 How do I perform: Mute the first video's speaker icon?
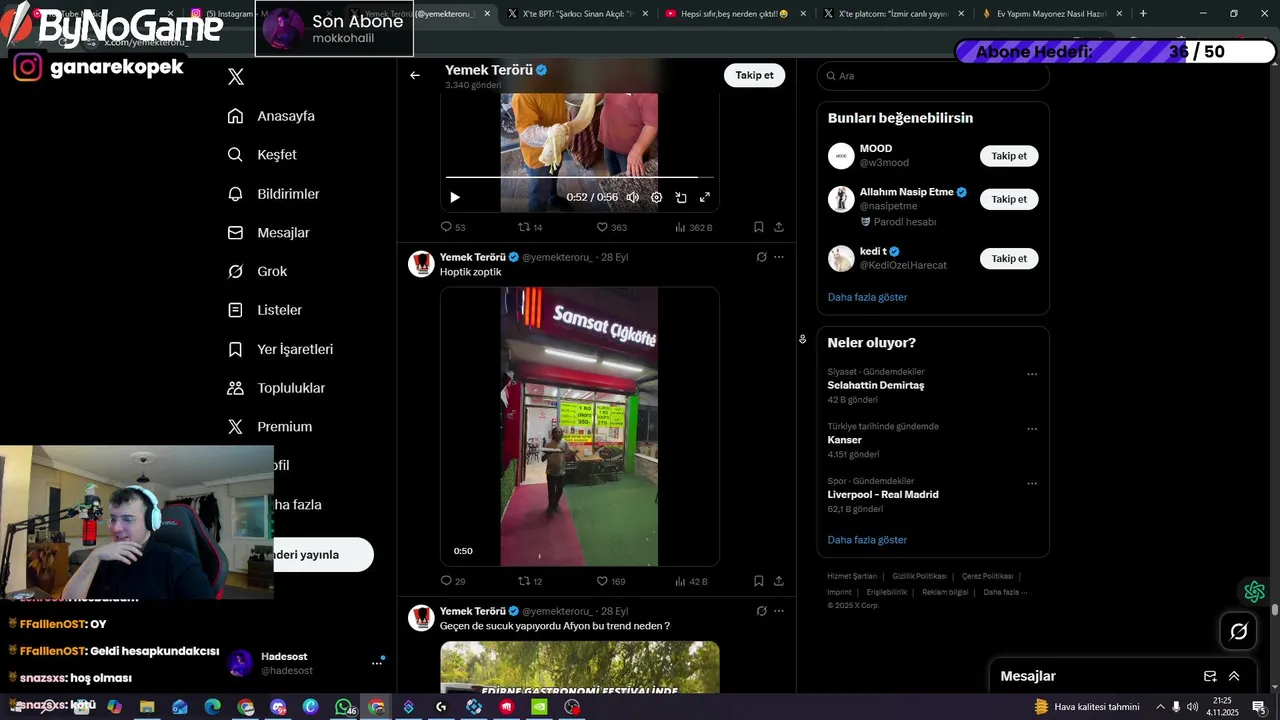pyautogui.click(x=632, y=197)
